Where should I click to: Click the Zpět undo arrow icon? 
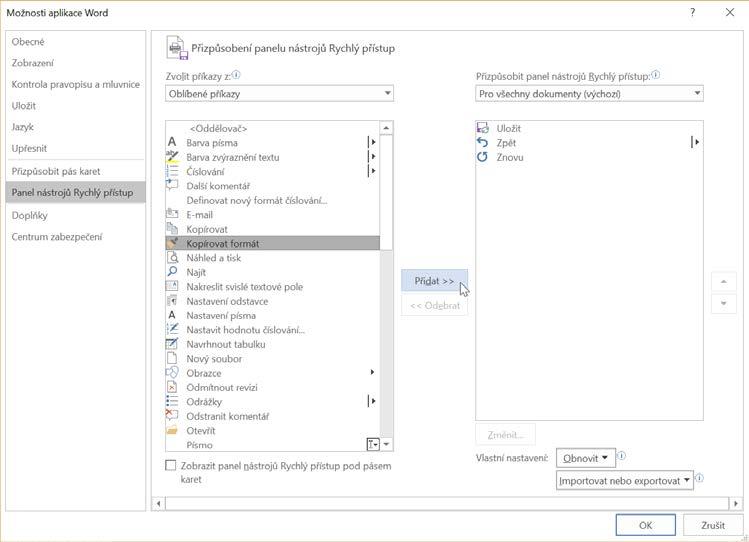[x=483, y=142]
